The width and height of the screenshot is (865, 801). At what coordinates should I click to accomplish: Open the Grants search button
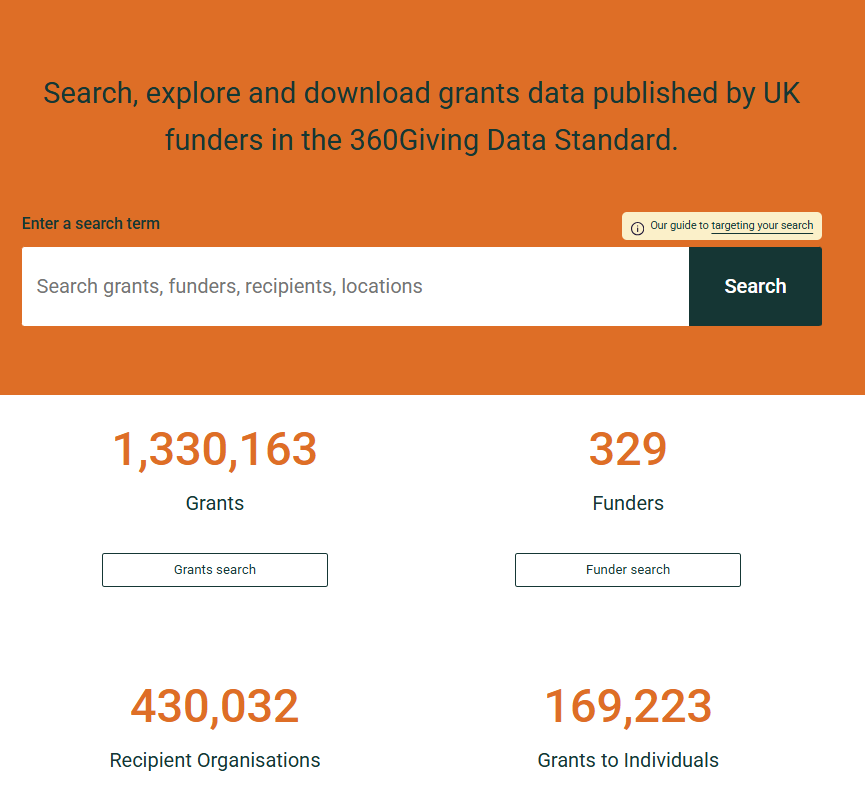(x=215, y=570)
